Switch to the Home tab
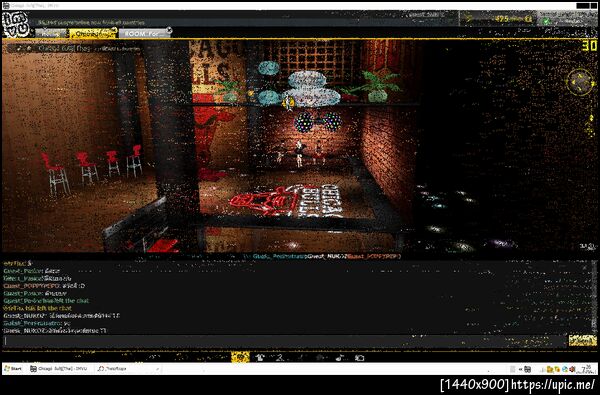The width and height of the screenshot is (600, 395). (x=51, y=34)
